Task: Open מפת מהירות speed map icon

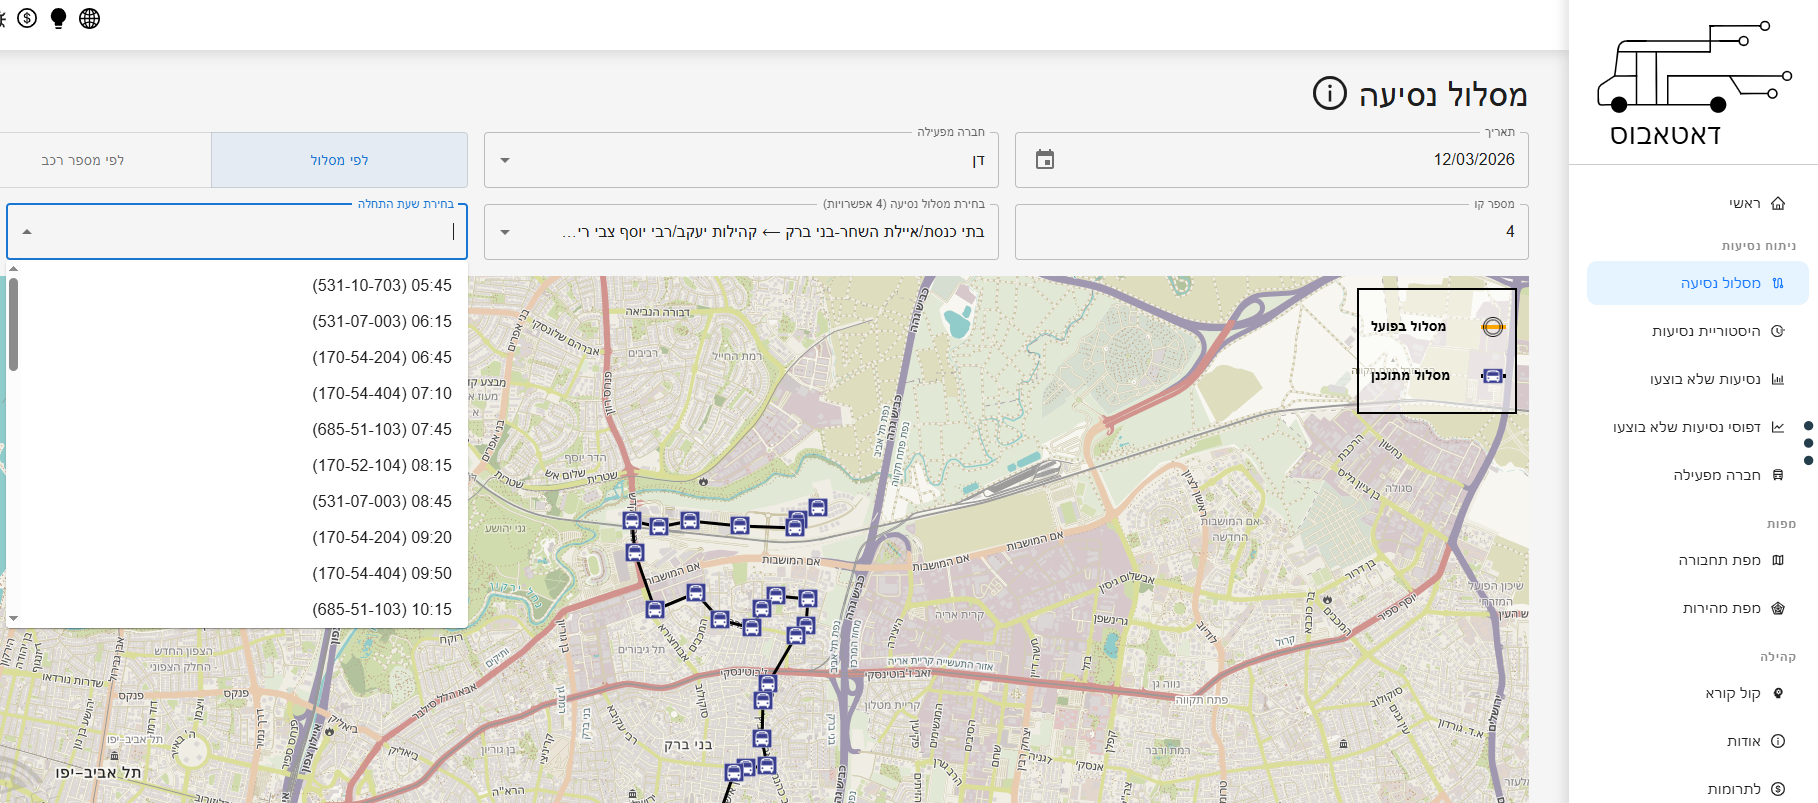Action: [1778, 609]
